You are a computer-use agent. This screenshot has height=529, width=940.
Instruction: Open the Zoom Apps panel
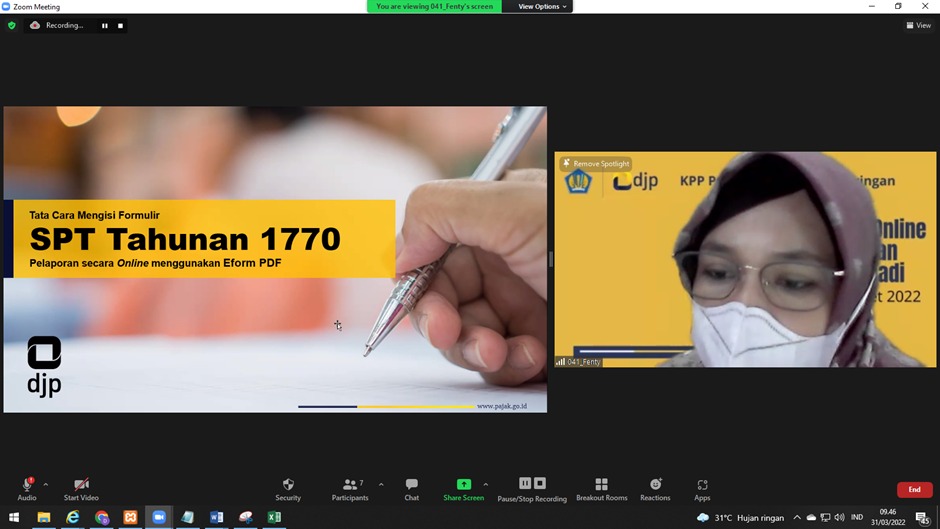pyautogui.click(x=702, y=488)
